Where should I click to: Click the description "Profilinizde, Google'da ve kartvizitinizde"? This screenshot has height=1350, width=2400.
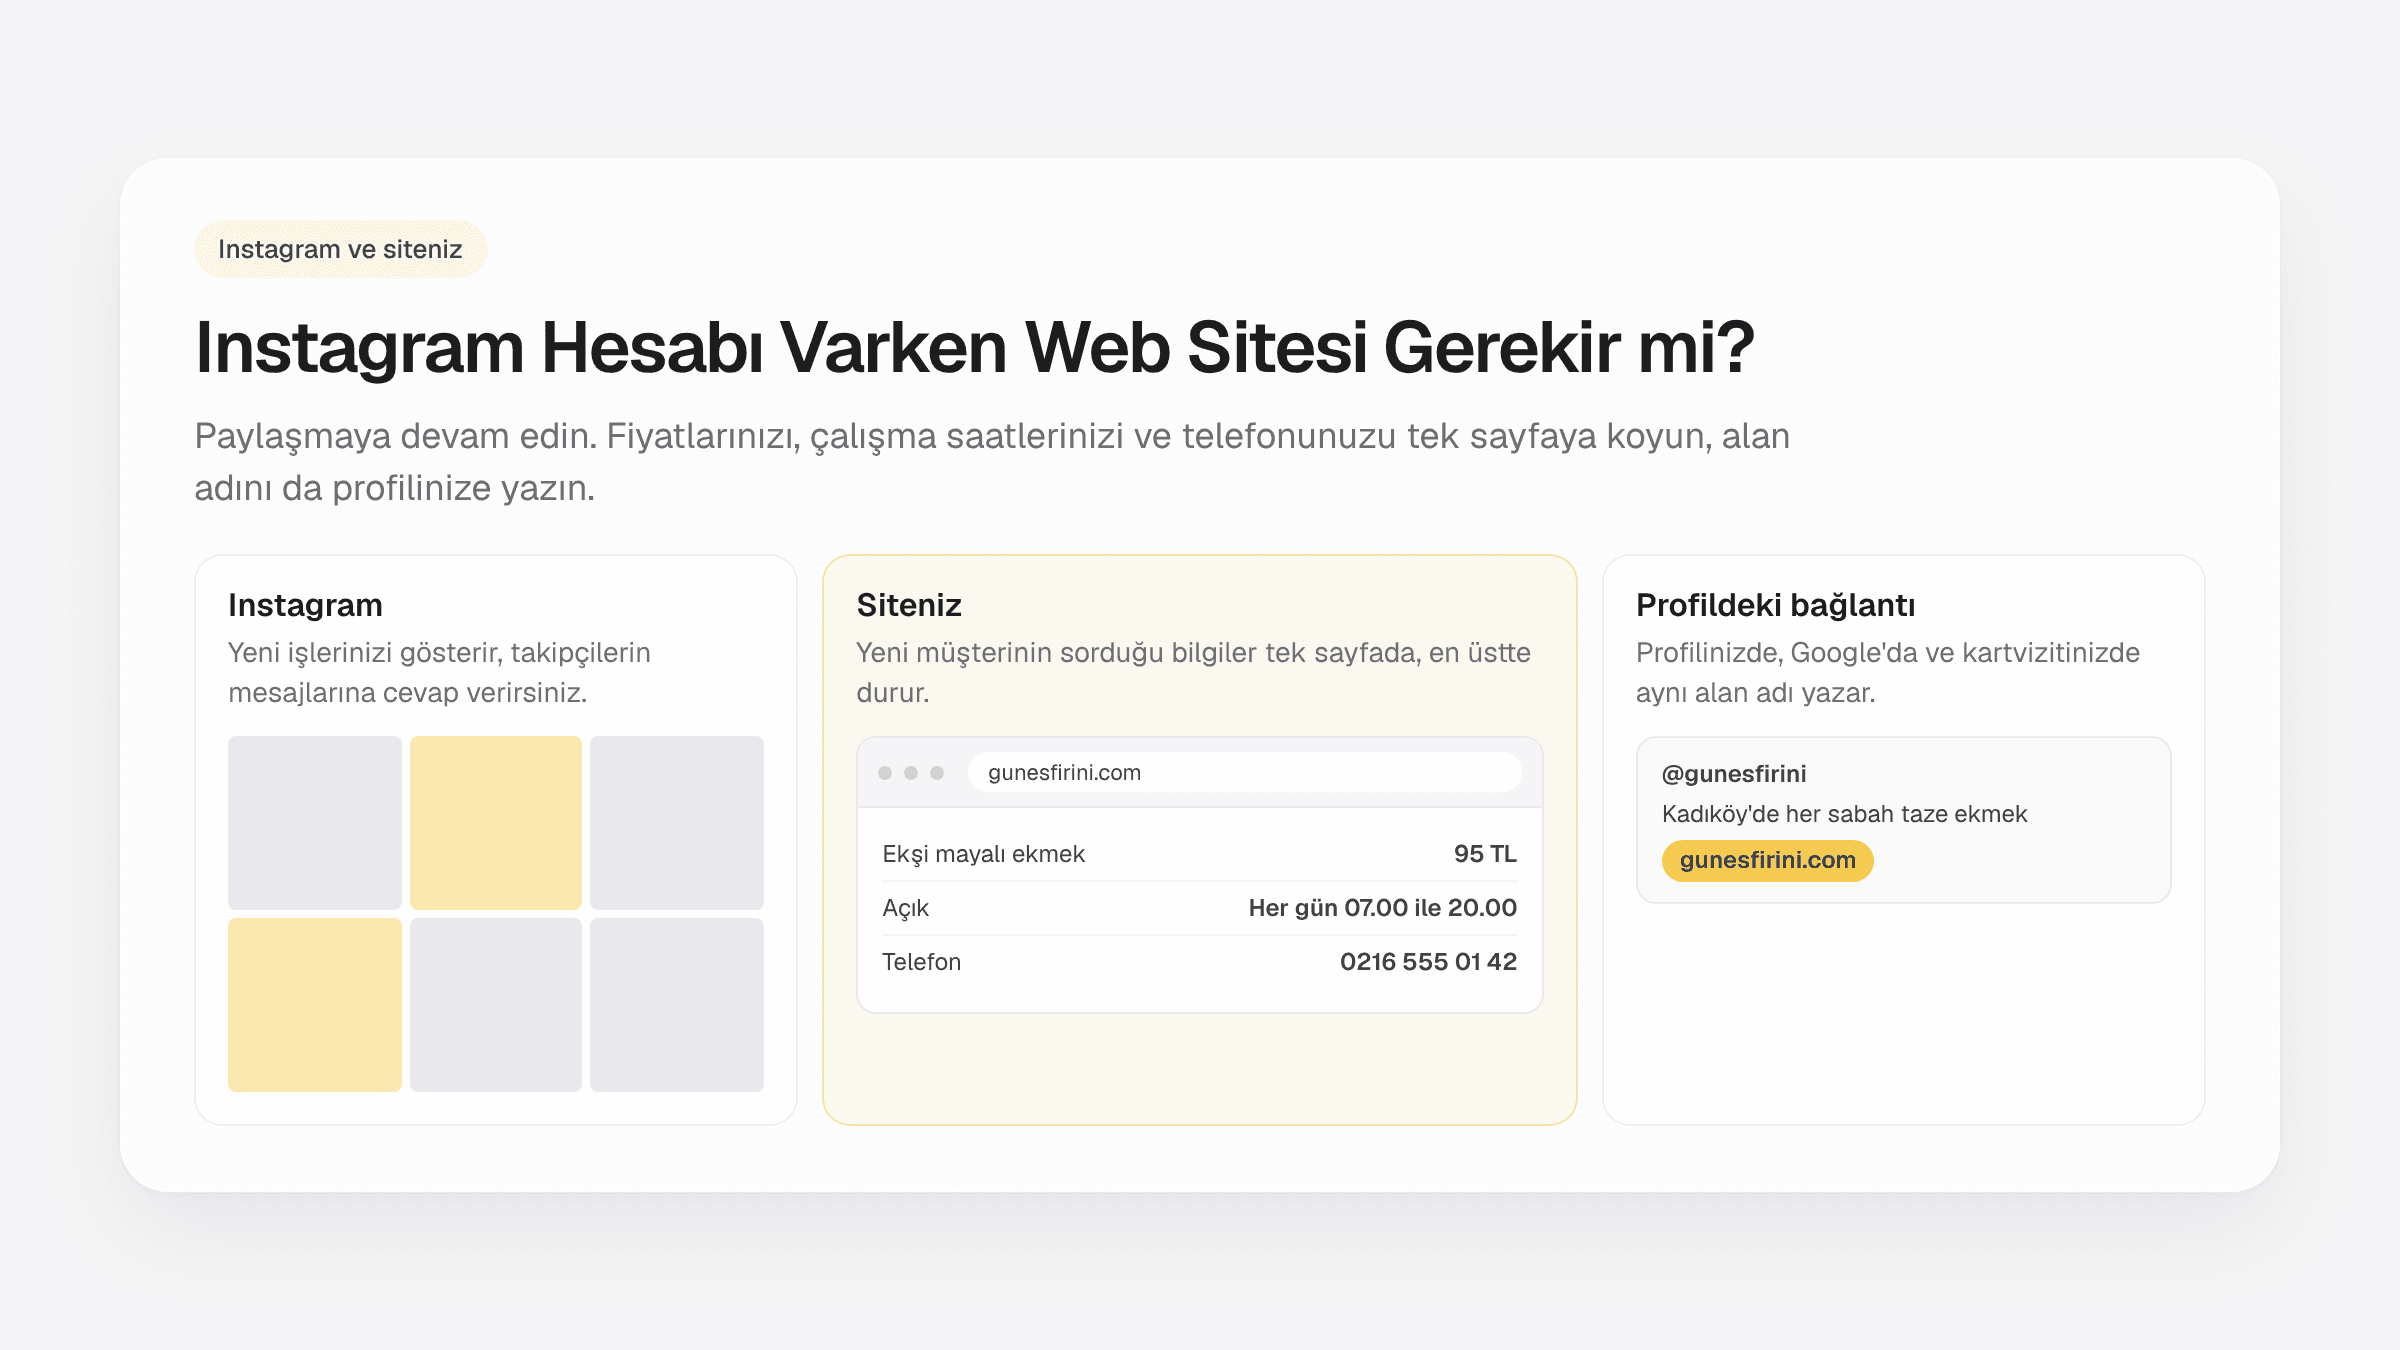(x=1888, y=672)
